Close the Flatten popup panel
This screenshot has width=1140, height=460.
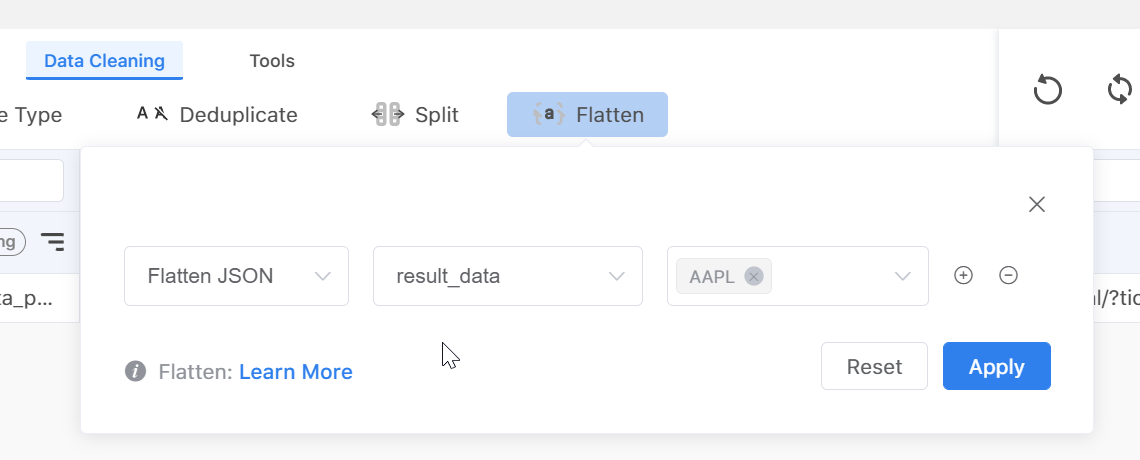tap(1037, 205)
